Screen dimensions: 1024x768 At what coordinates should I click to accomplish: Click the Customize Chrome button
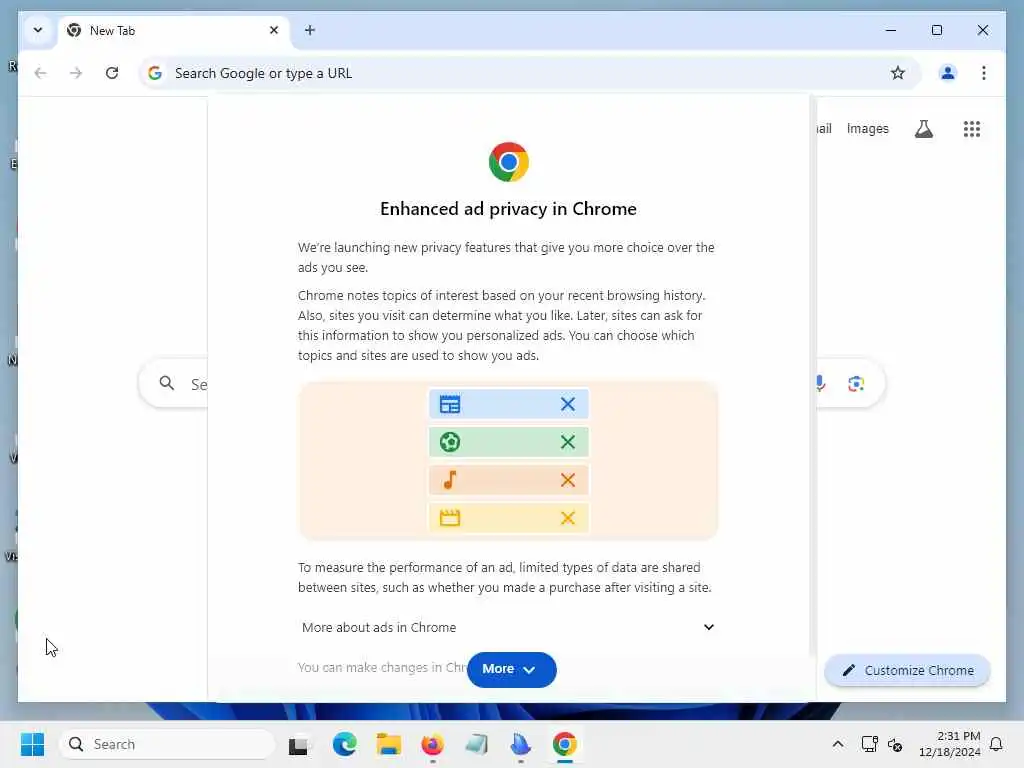pyautogui.click(x=907, y=670)
